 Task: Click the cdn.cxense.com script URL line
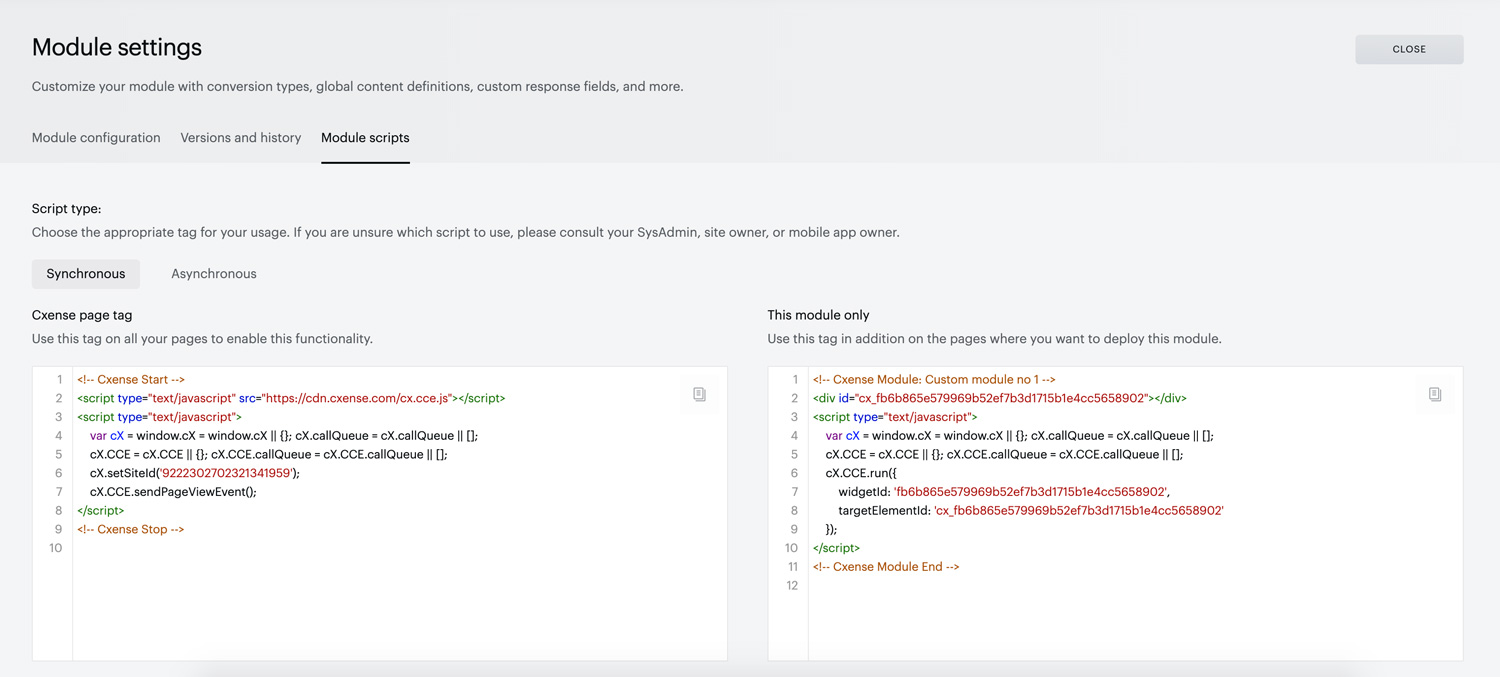291,398
